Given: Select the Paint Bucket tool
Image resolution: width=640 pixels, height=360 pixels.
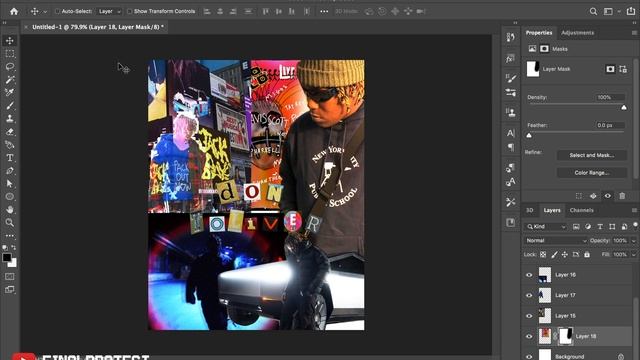Looking at the screenshot, I should pos(10,145).
